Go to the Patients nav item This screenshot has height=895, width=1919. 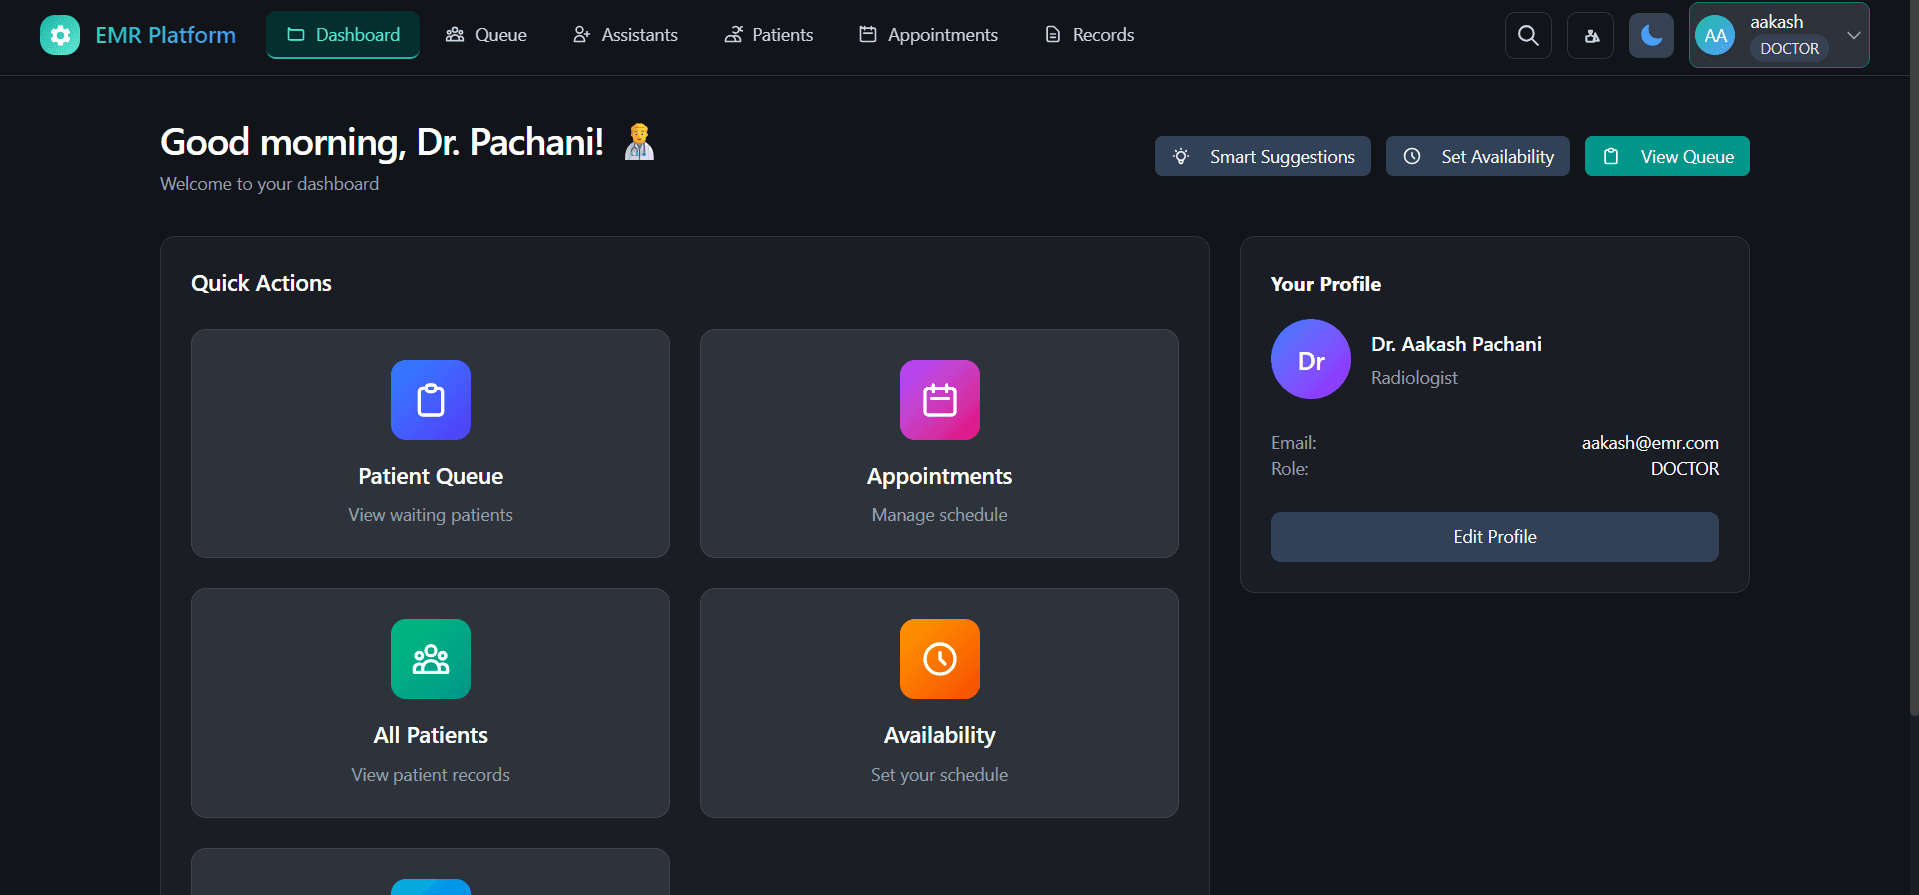pyautogui.click(x=768, y=35)
